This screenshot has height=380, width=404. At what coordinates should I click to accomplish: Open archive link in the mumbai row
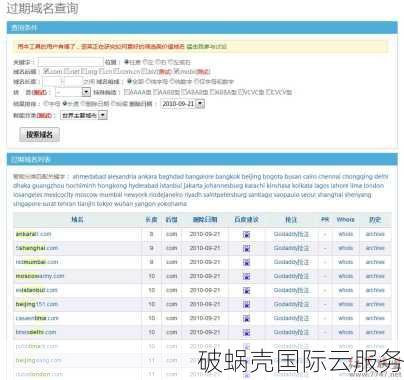(375, 262)
